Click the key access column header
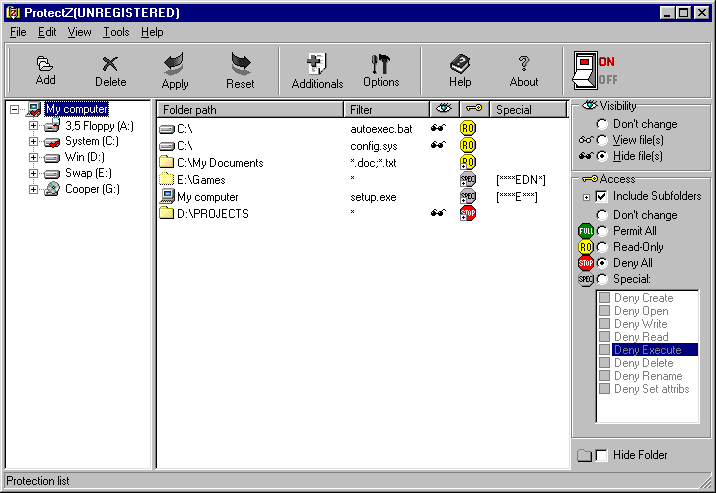716x493 pixels. point(474,110)
